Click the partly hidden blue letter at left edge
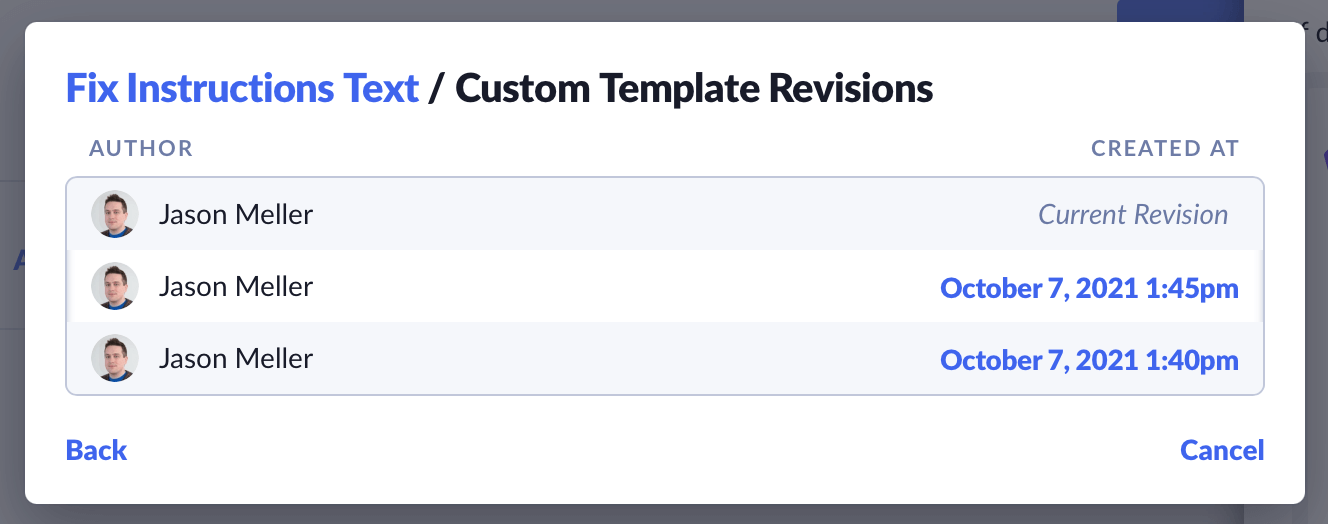This screenshot has width=1328, height=524. click(17, 262)
